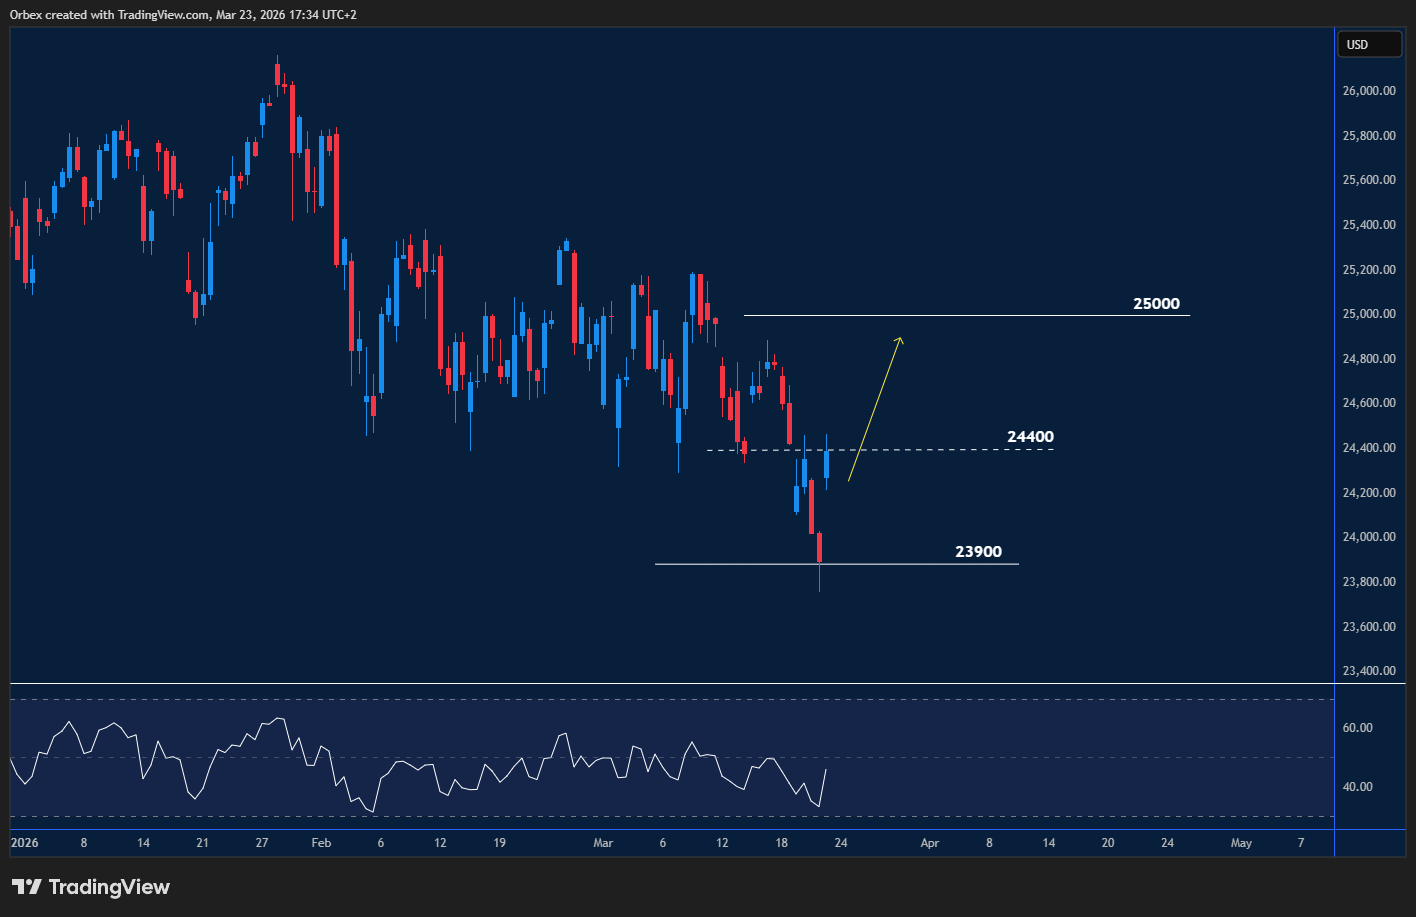Screen dimensions: 1416x917
Task: Open the USD currency selector
Action: pos(1370,45)
